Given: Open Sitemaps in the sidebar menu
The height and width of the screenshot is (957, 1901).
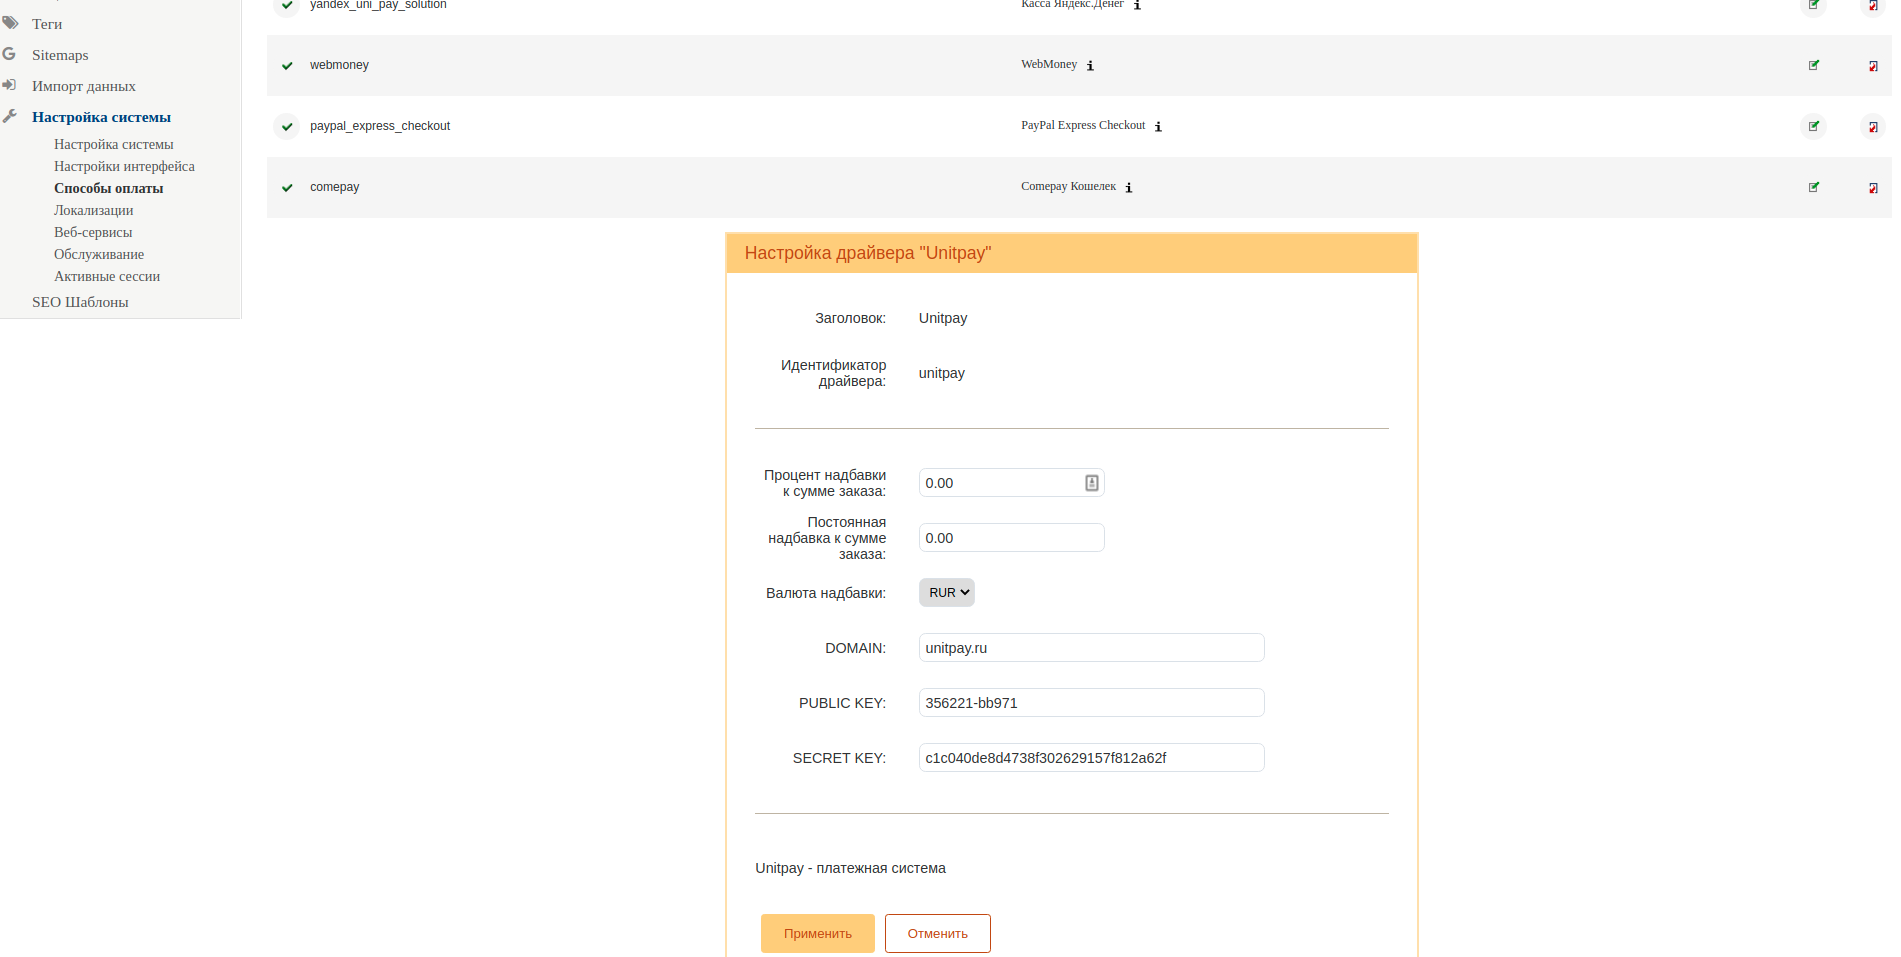Looking at the screenshot, I should pos(60,55).
